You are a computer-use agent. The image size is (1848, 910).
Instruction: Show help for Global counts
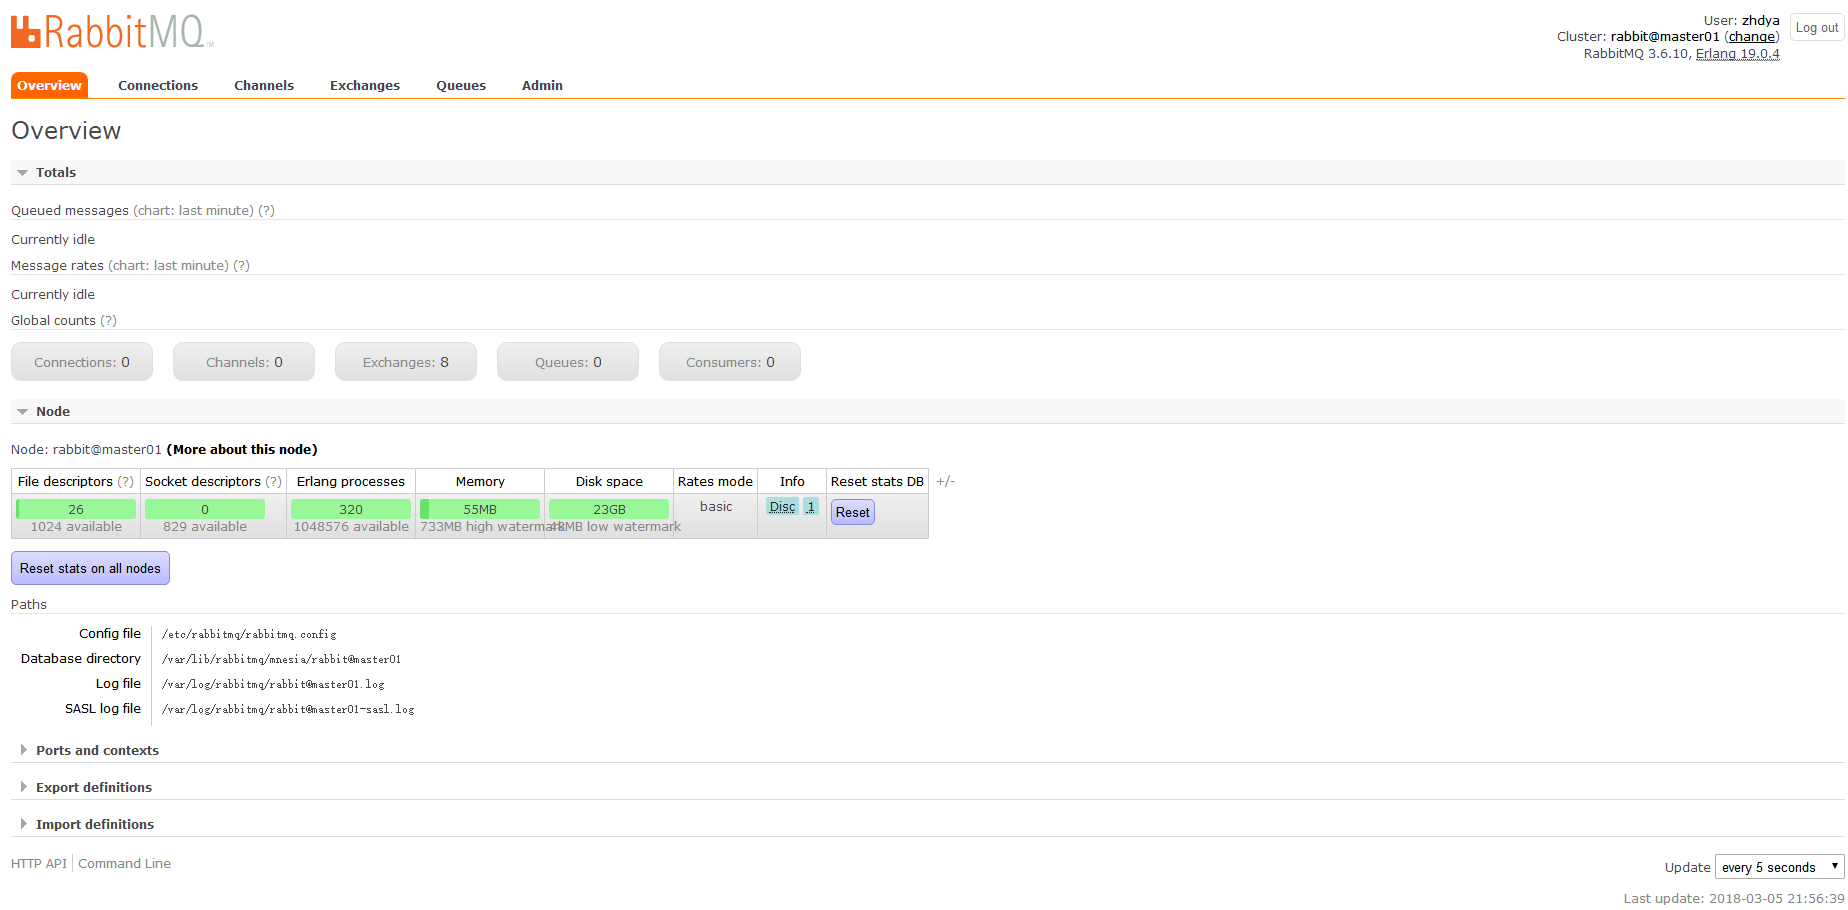108,321
